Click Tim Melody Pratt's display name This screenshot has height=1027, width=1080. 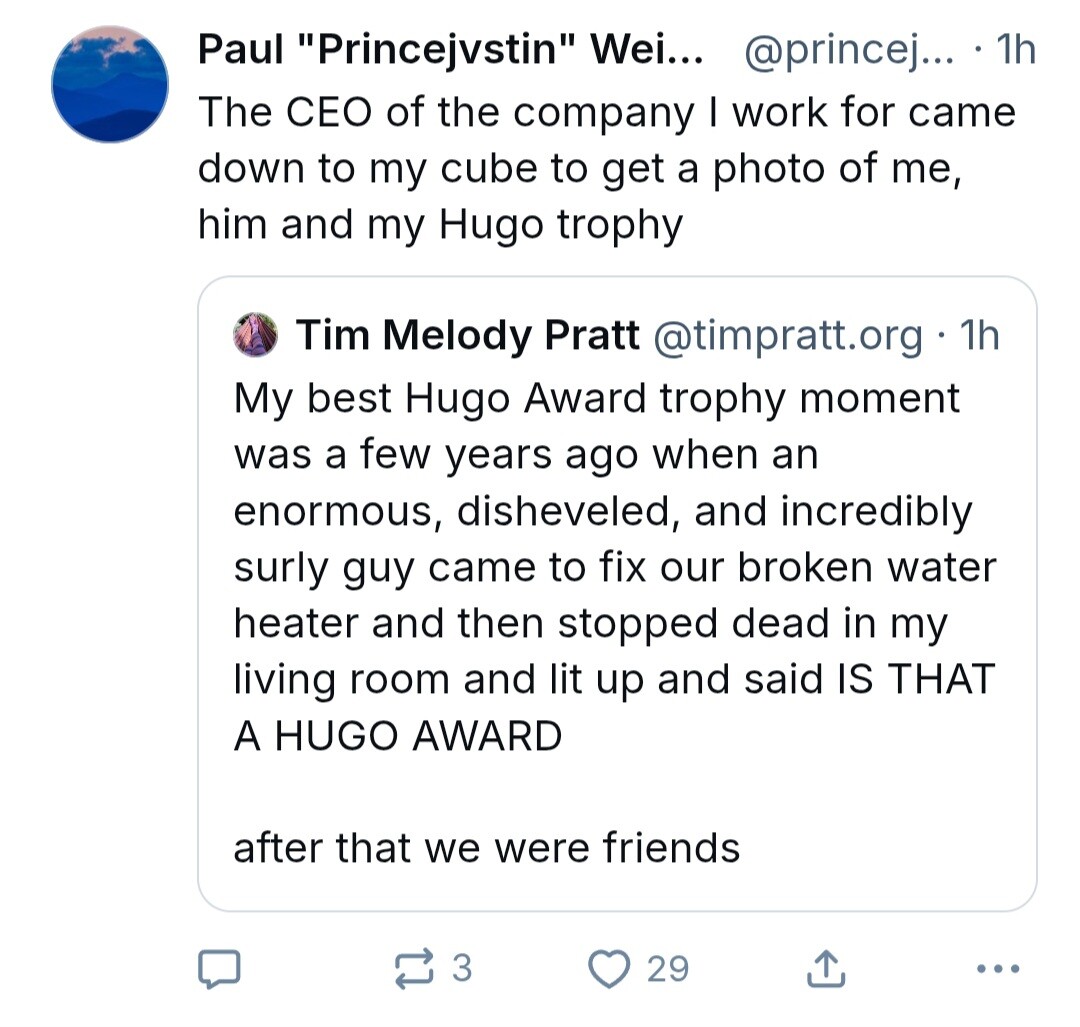coord(468,335)
